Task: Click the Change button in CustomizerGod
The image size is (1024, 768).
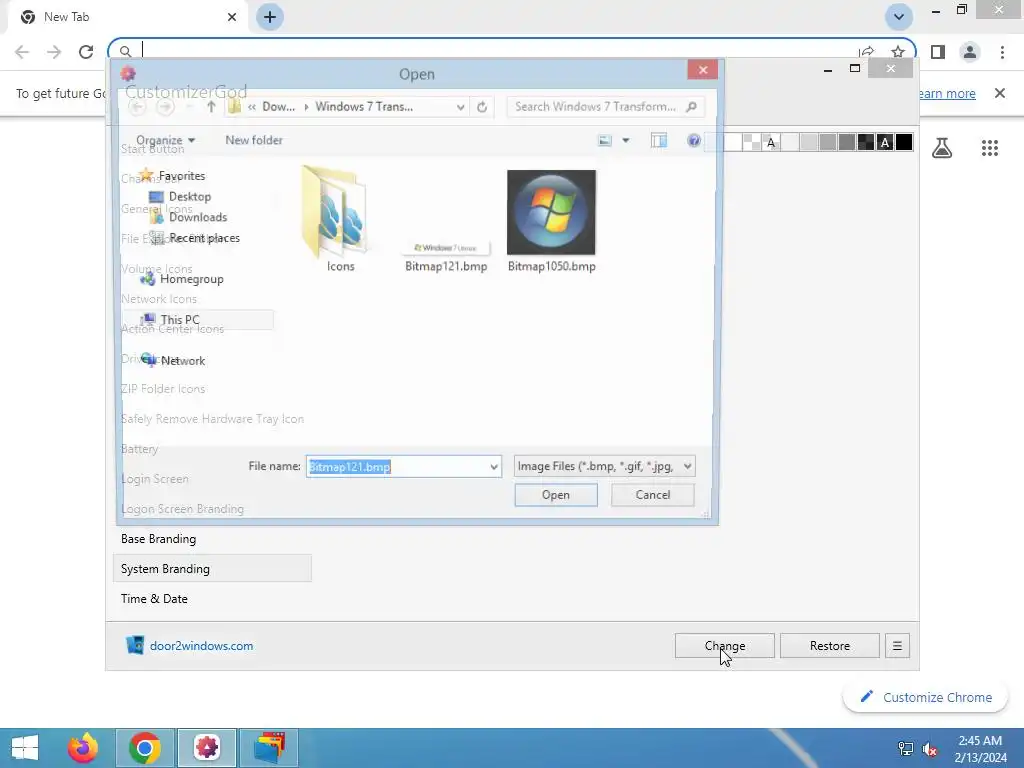Action: (x=725, y=646)
